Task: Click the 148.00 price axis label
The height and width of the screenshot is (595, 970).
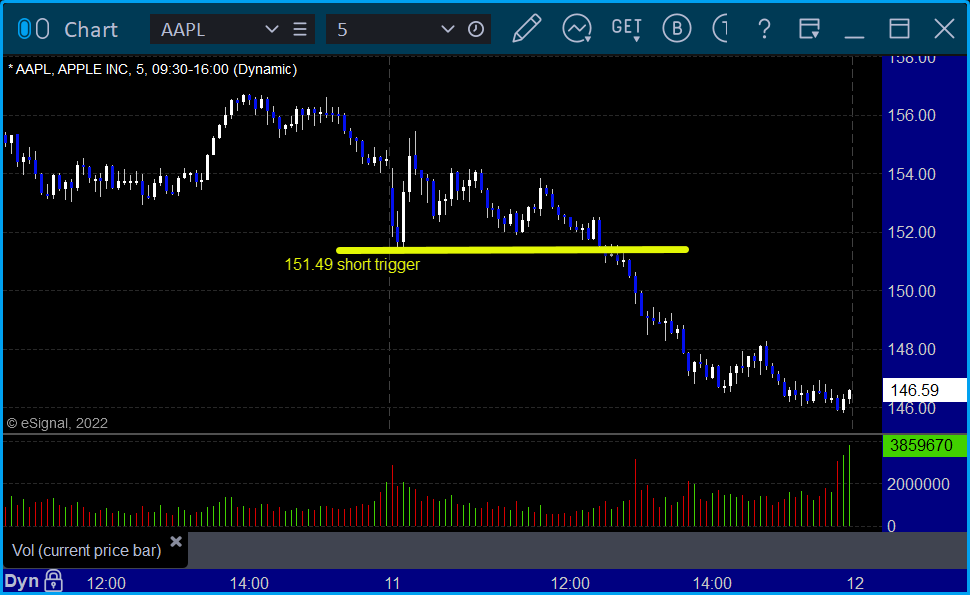Action: click(911, 349)
